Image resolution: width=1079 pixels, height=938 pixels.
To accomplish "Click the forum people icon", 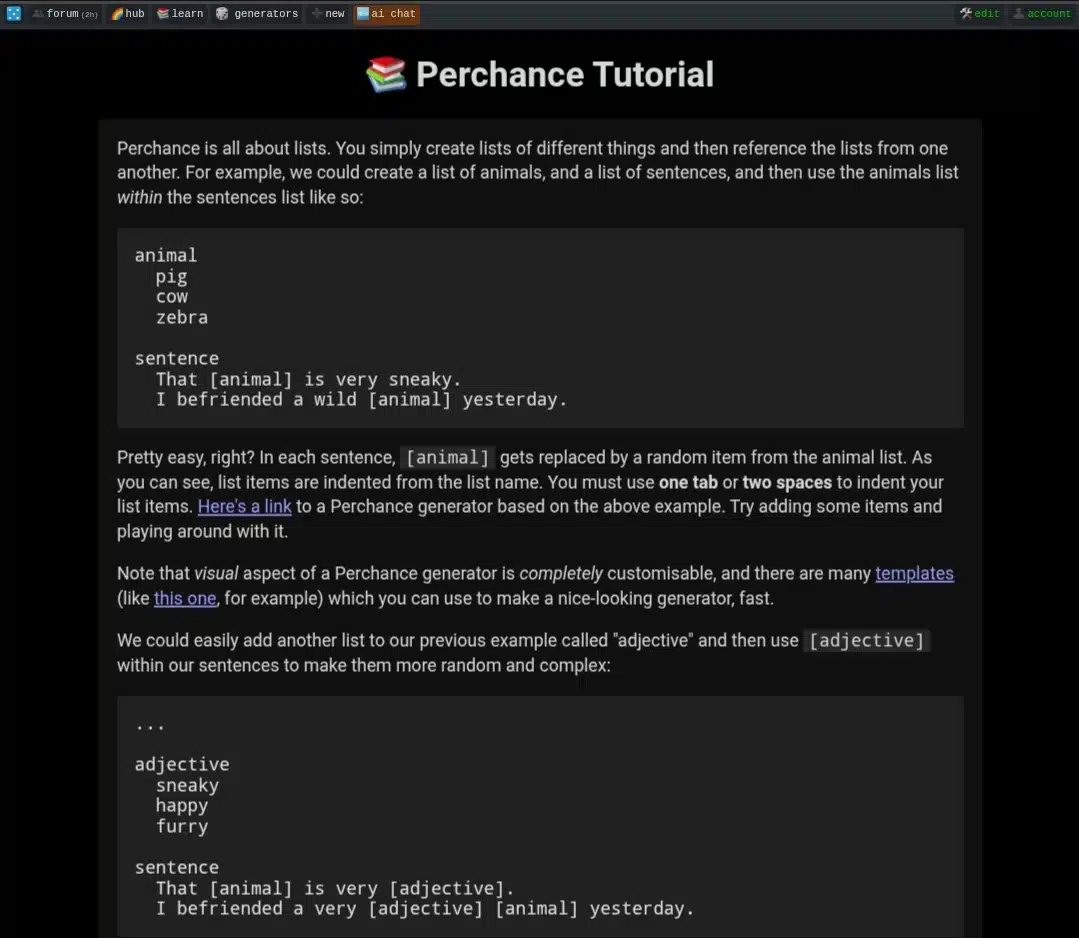I will (x=38, y=14).
